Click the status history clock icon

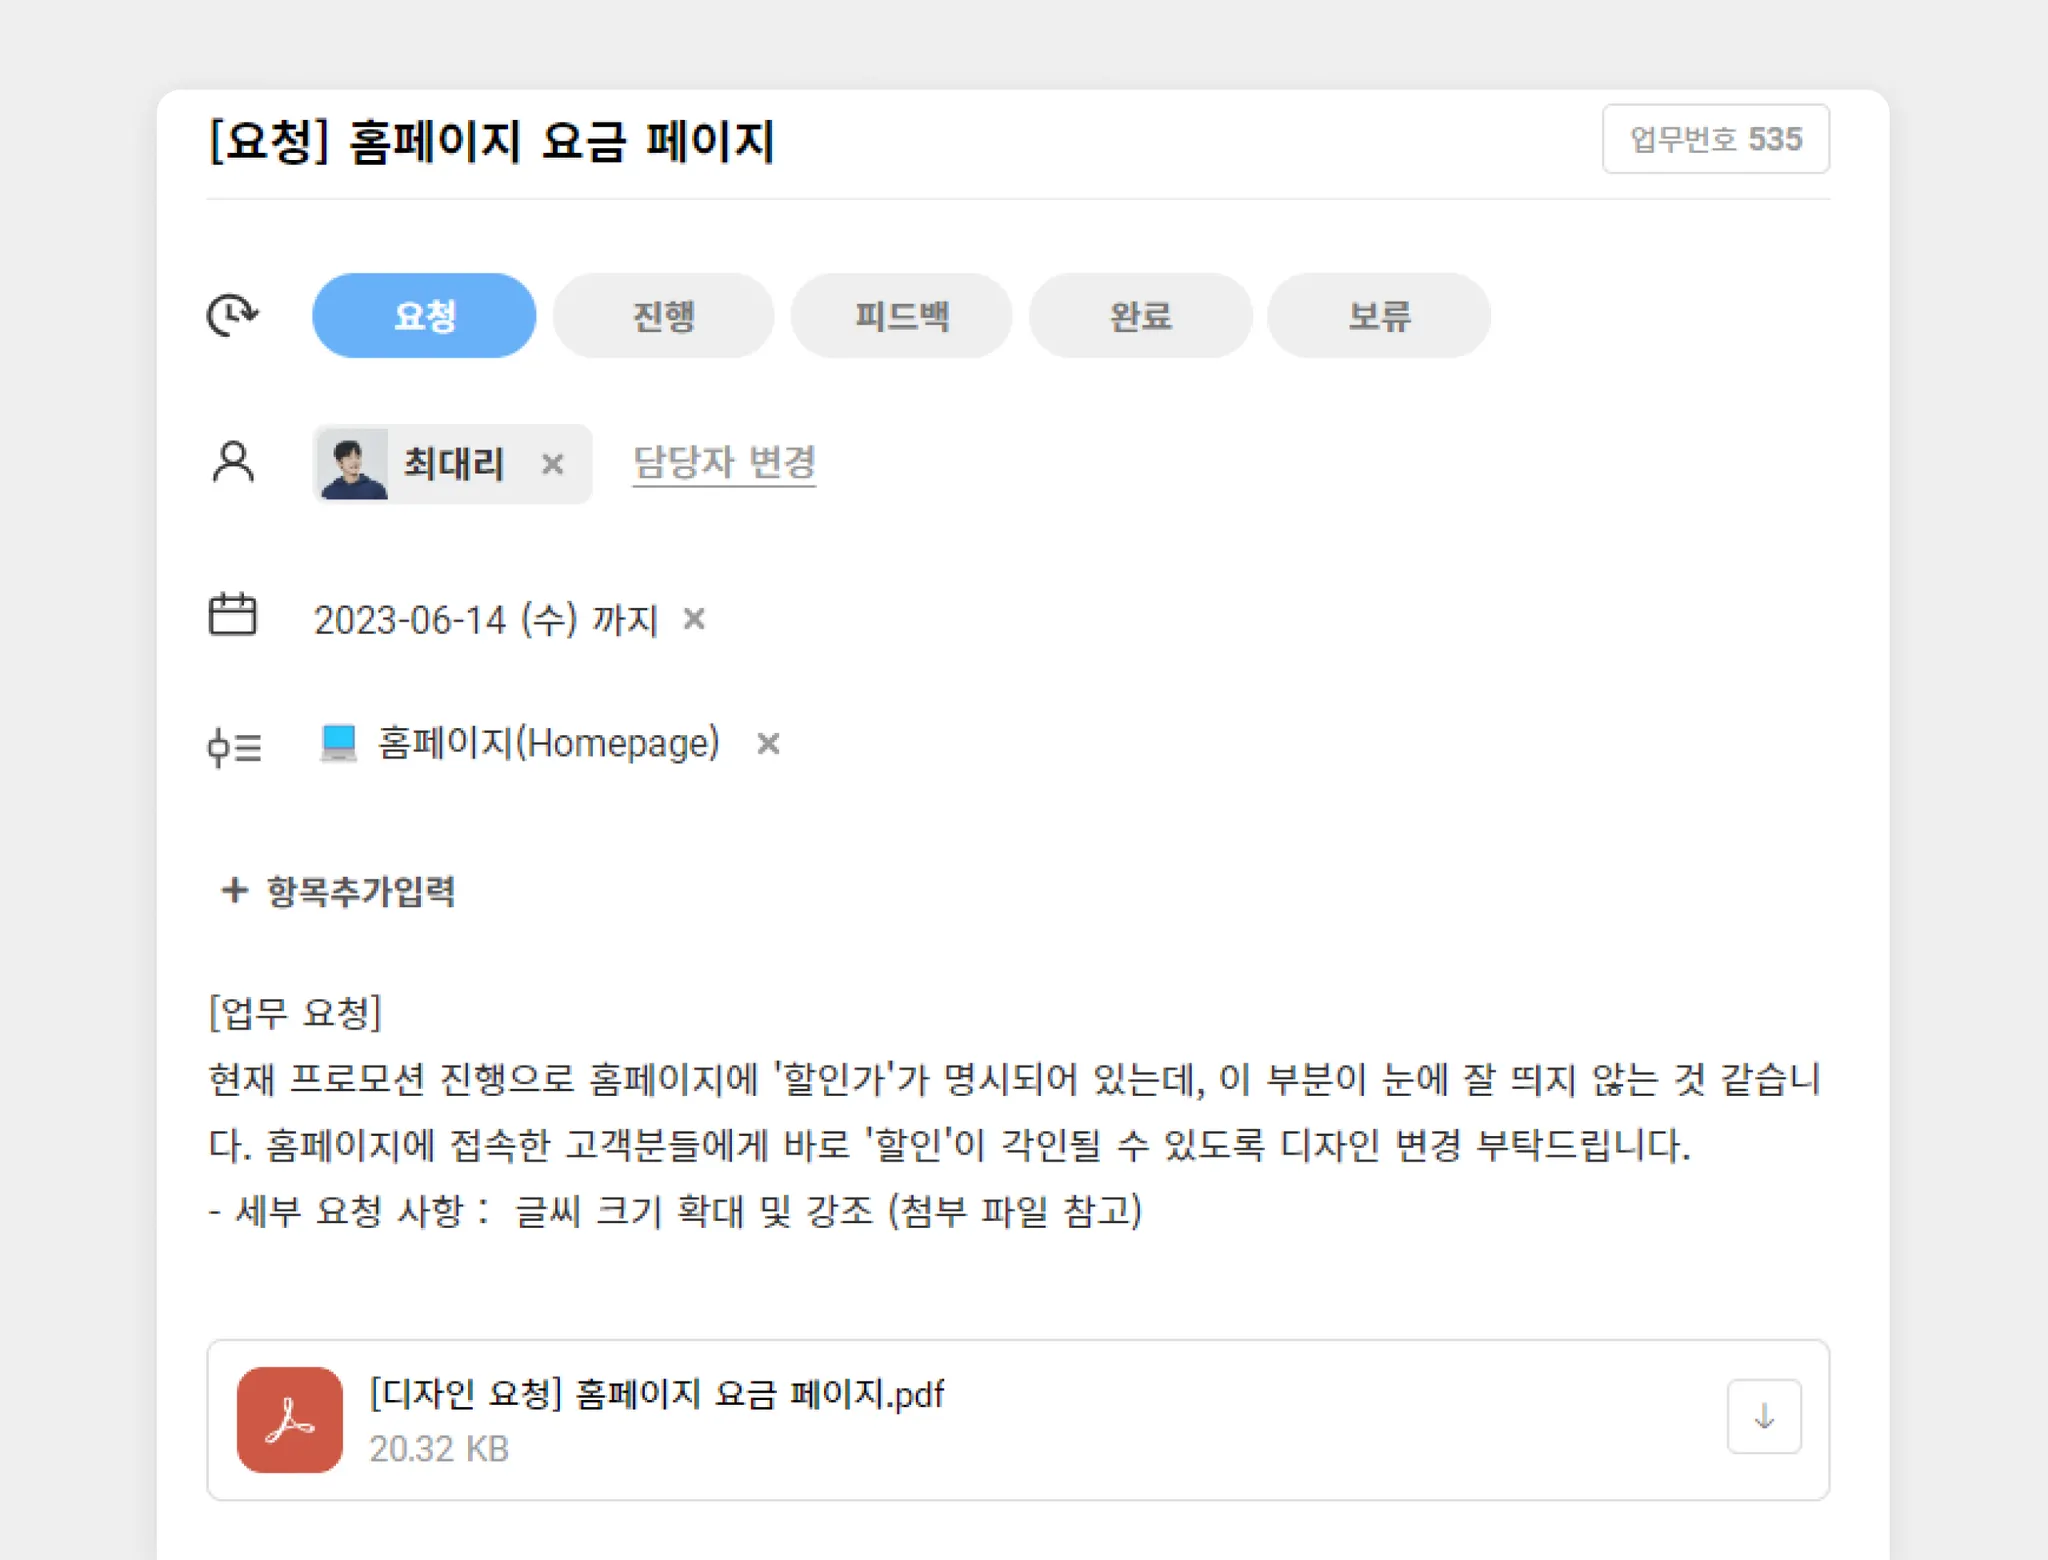click(x=232, y=315)
